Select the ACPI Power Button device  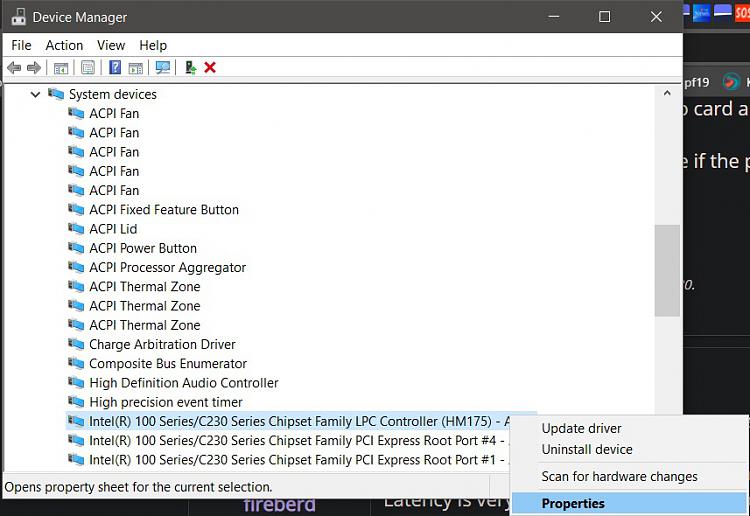pos(143,248)
